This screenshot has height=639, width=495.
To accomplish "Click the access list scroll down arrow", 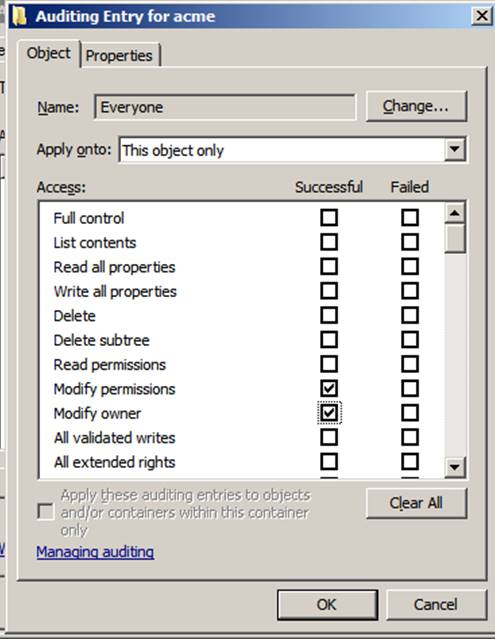I will 455,467.
